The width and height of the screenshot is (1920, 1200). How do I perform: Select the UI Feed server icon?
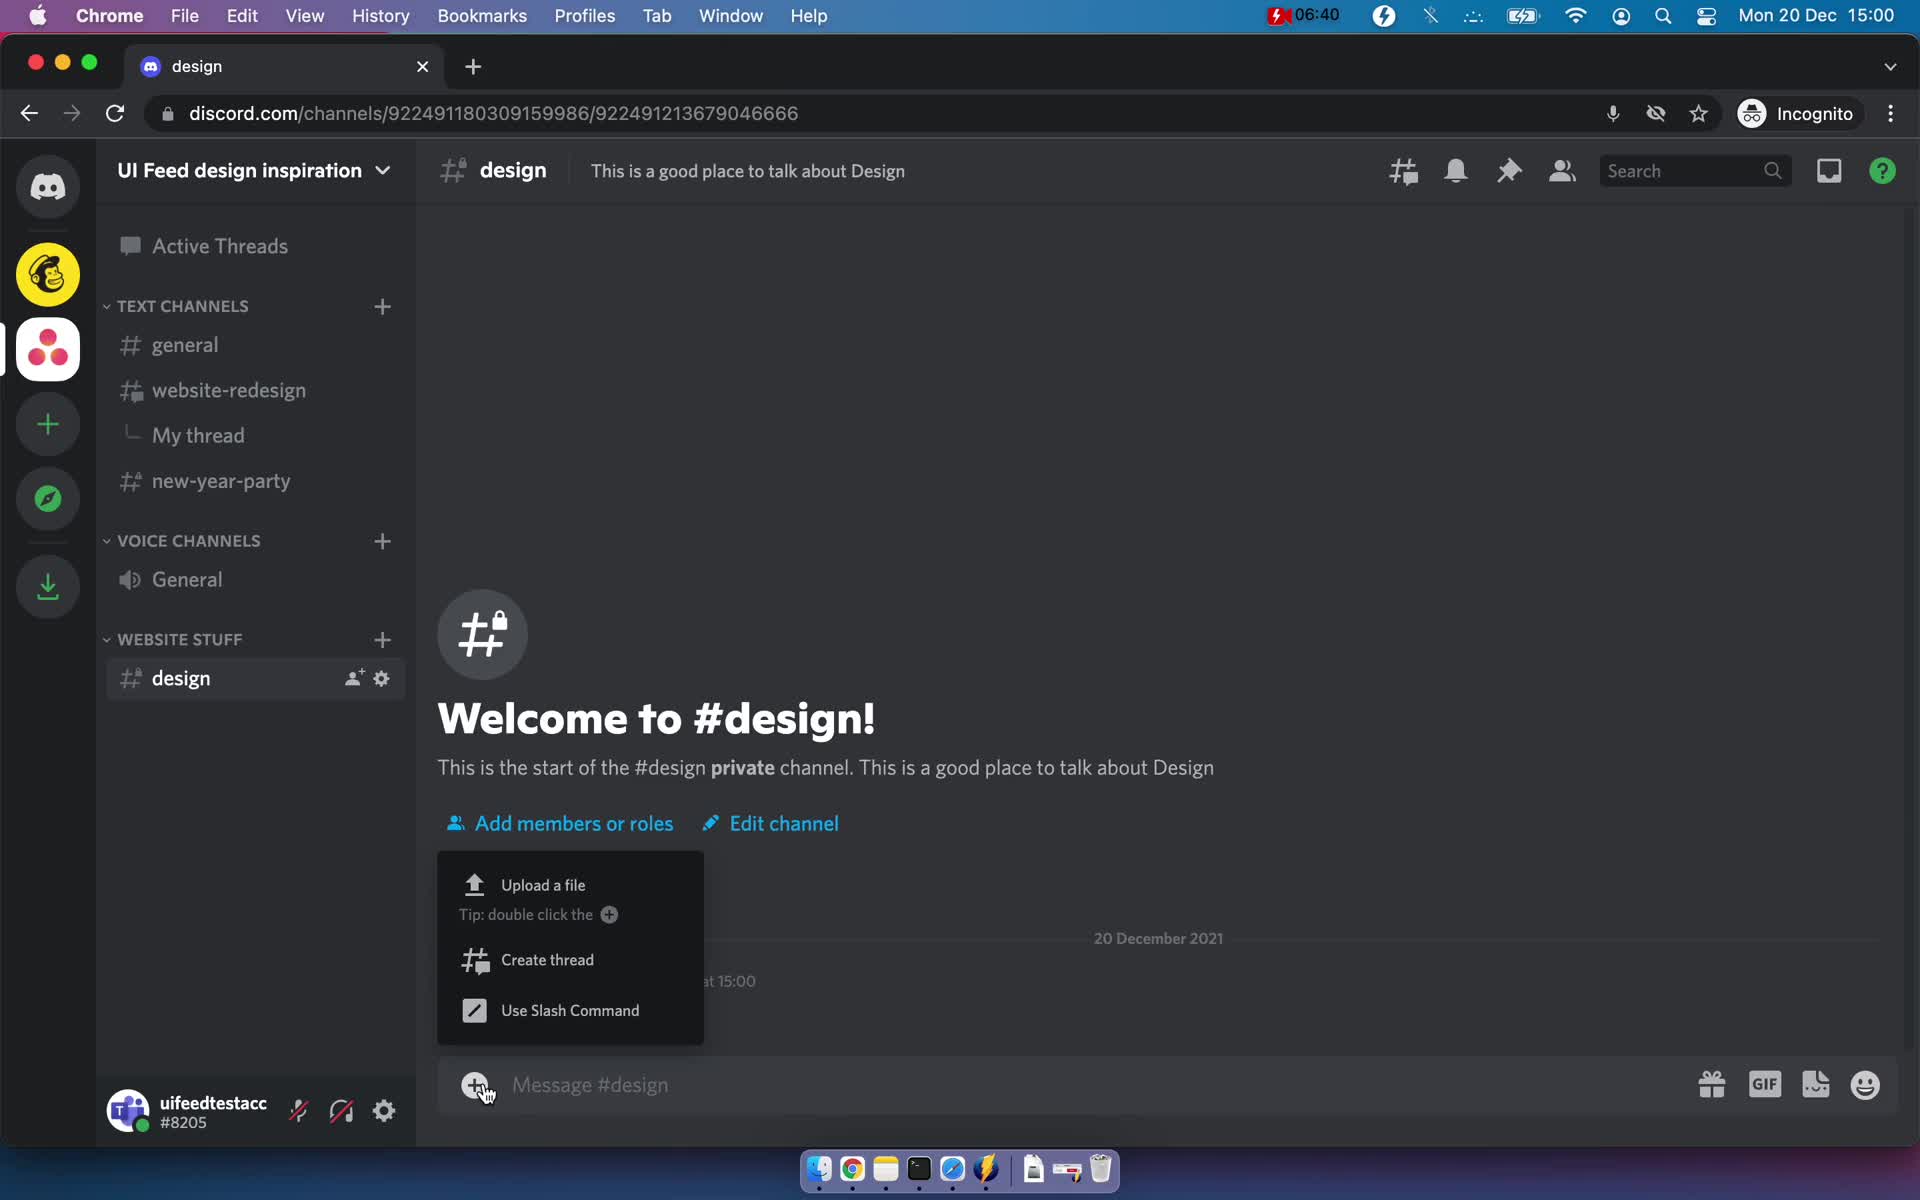tap(47, 349)
